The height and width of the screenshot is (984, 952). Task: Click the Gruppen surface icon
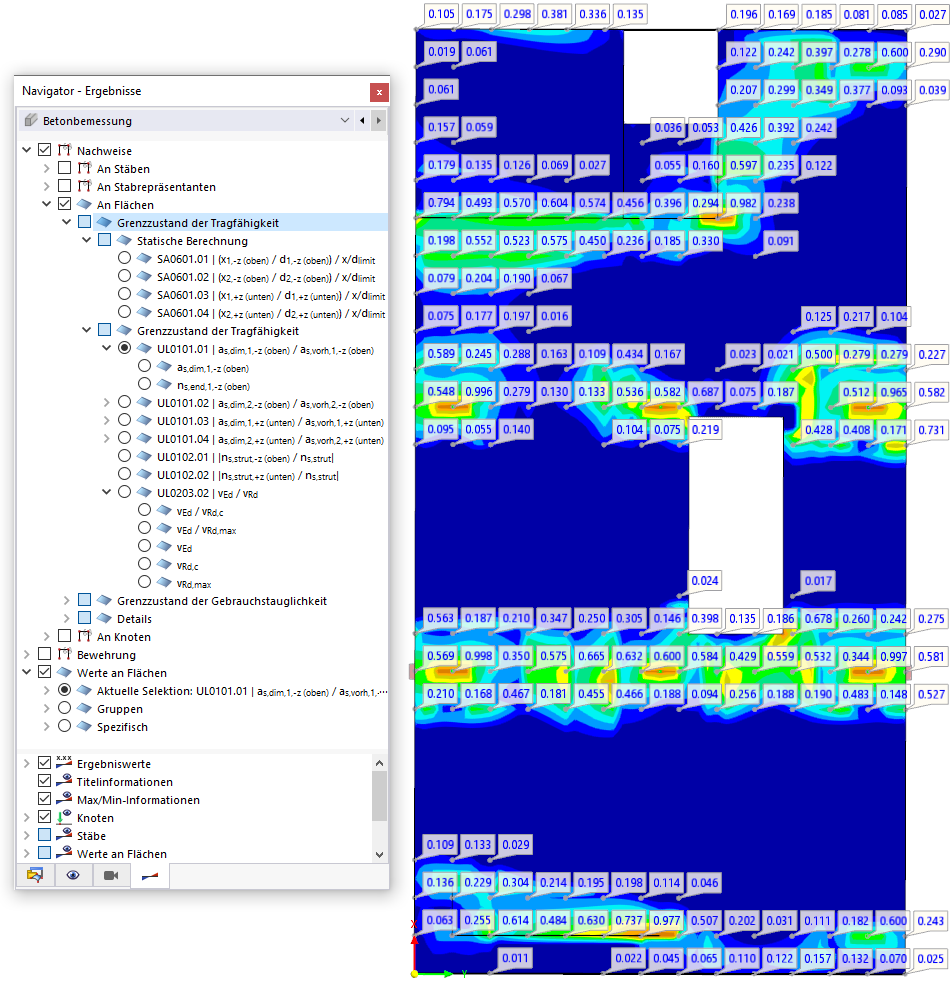tap(84, 709)
